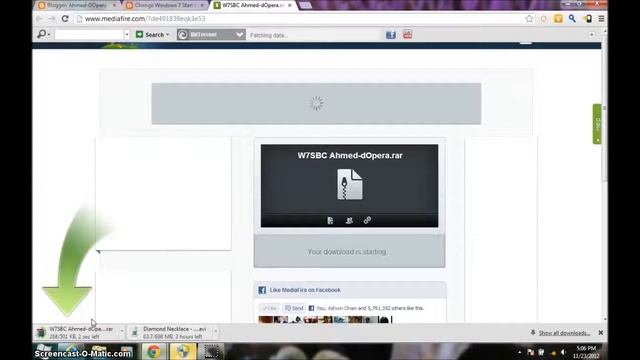The image size is (640, 360).
Task: Click the toolbar YouTube icon
Action: pyautogui.click(x=407, y=34)
